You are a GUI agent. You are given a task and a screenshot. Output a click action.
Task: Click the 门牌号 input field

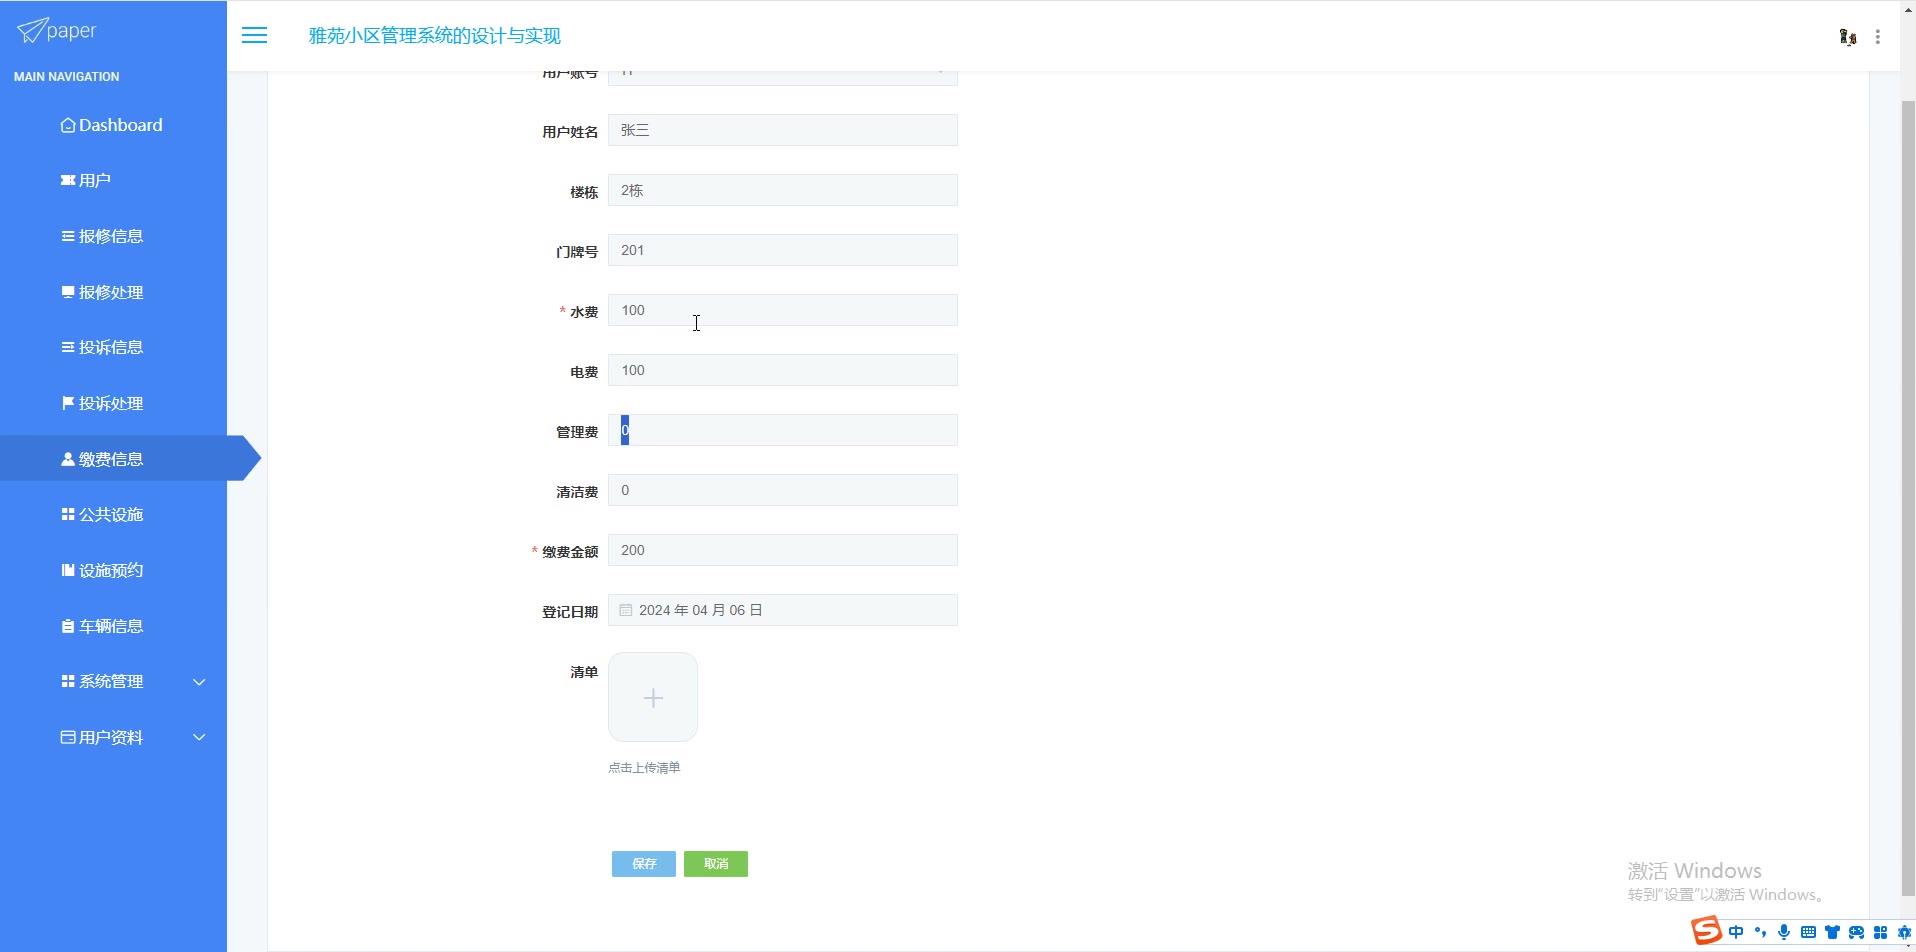(783, 250)
